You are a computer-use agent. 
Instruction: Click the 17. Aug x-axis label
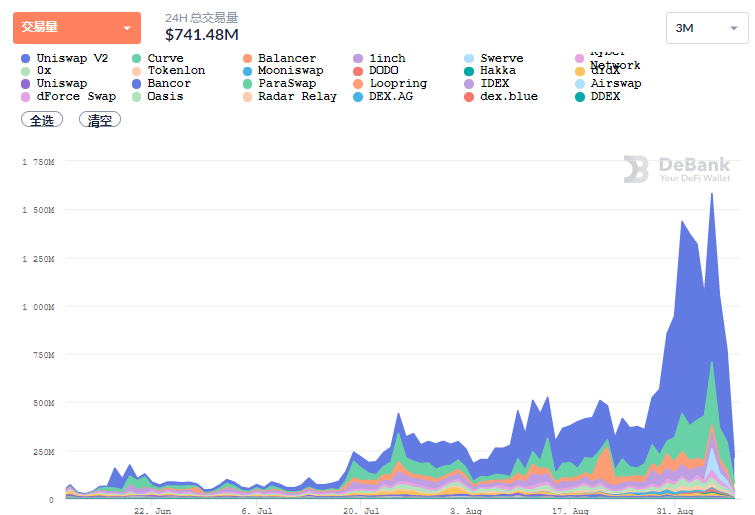pyautogui.click(x=570, y=511)
